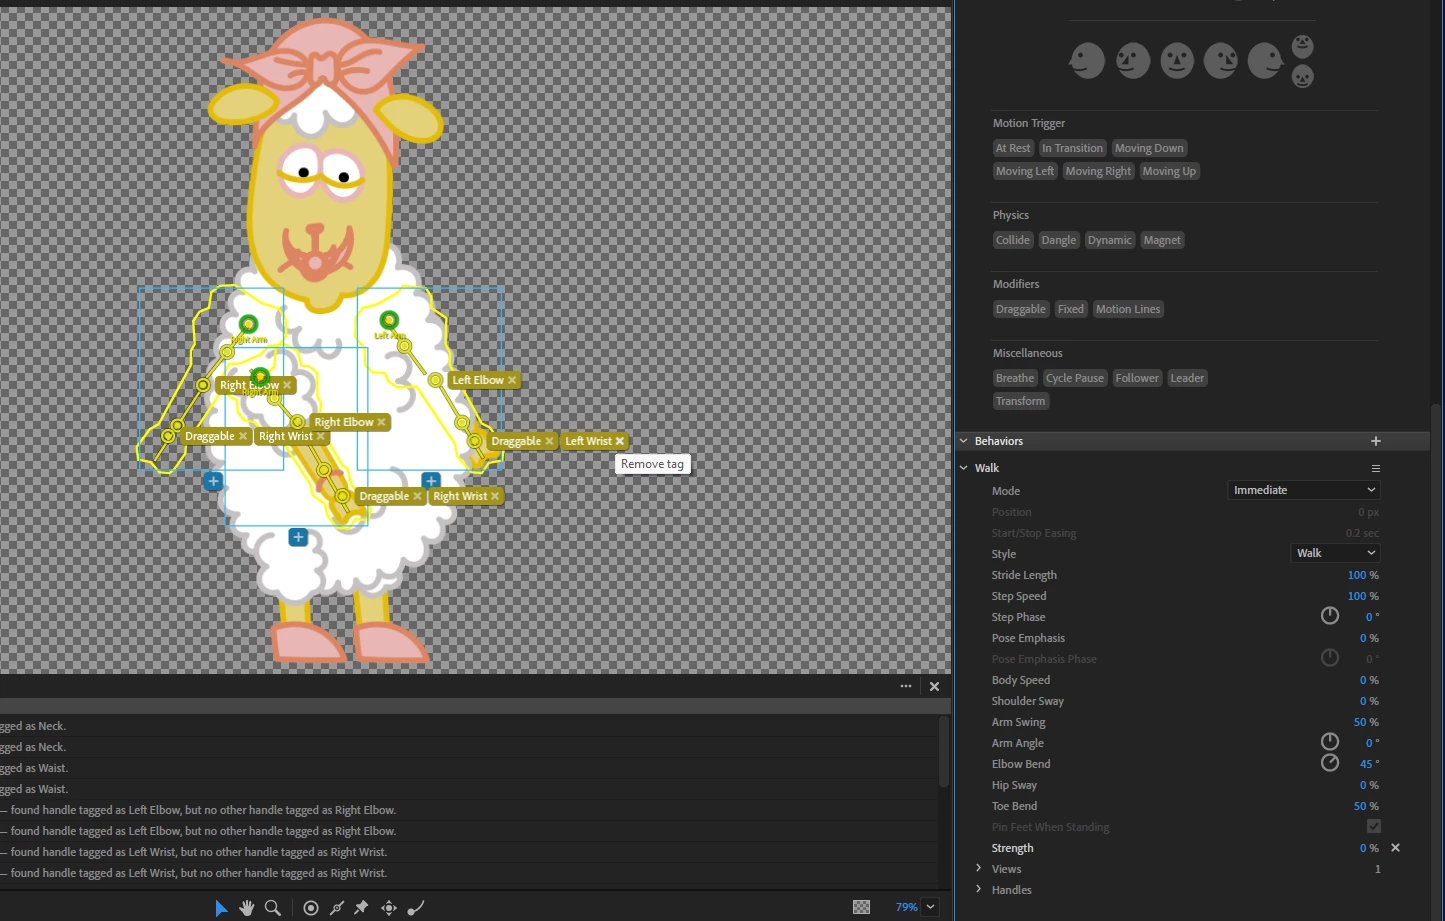This screenshot has width=1445, height=921.
Task: Choose the left profile head view
Action: (1087, 60)
